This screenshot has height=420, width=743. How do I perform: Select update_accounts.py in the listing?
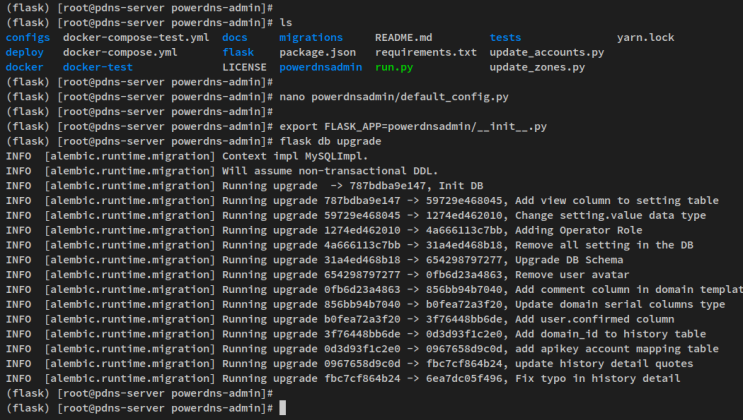click(546, 52)
